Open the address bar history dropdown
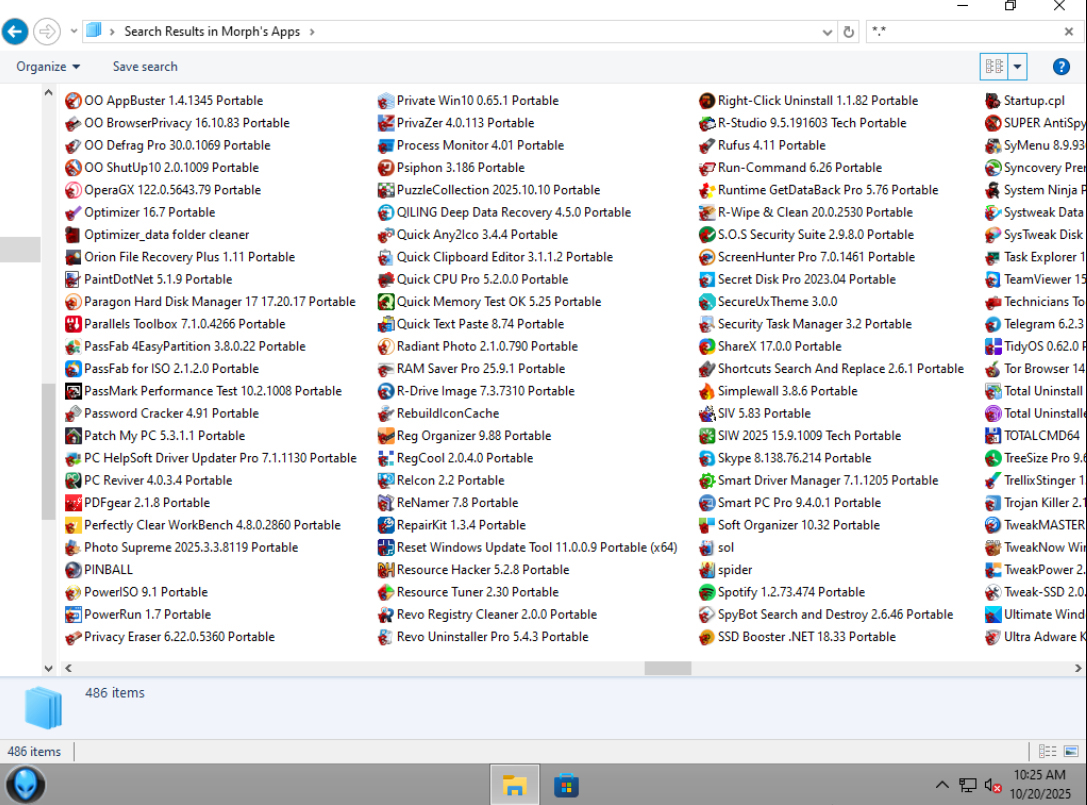The height and width of the screenshot is (805, 1087). click(x=827, y=32)
